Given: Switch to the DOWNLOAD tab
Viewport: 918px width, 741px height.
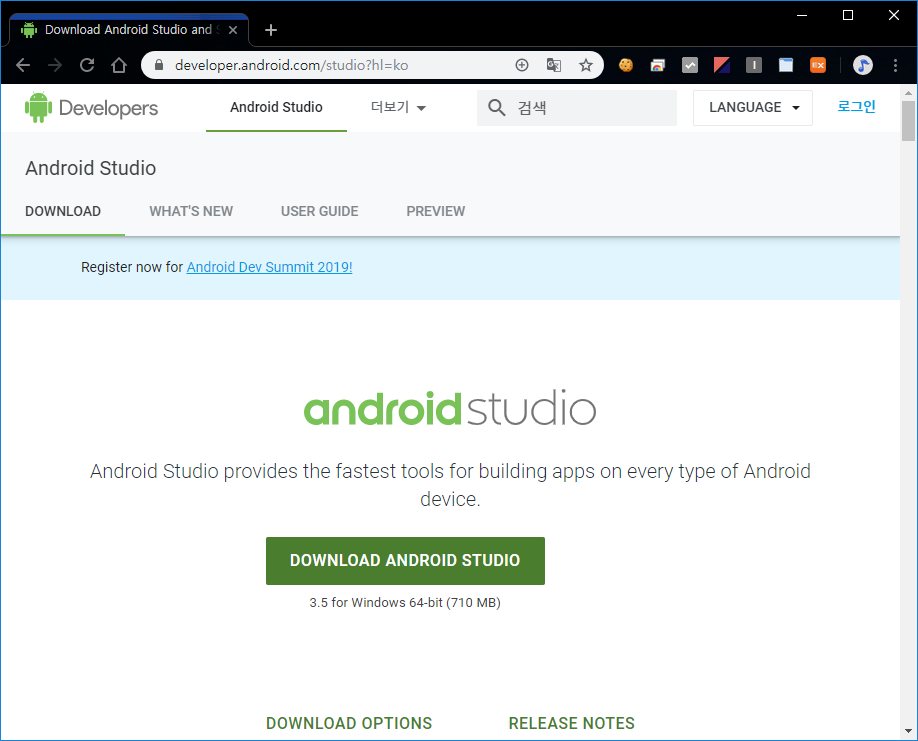Looking at the screenshot, I should [x=63, y=211].
